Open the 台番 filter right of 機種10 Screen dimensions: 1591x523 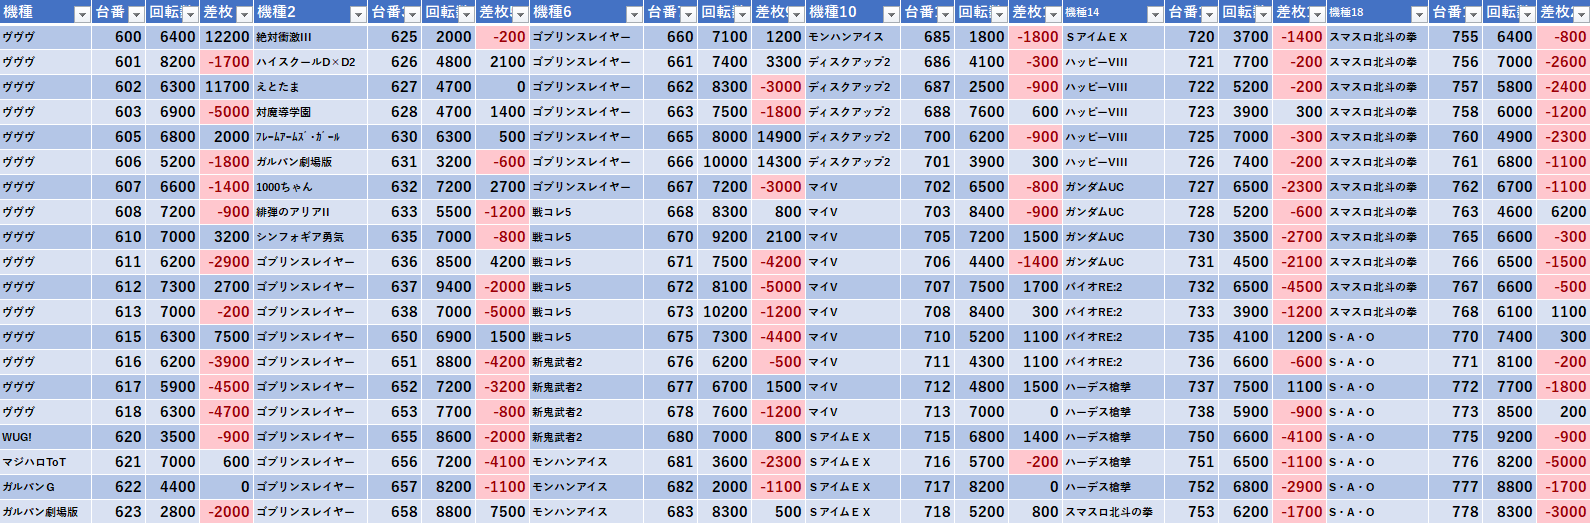coord(945,14)
